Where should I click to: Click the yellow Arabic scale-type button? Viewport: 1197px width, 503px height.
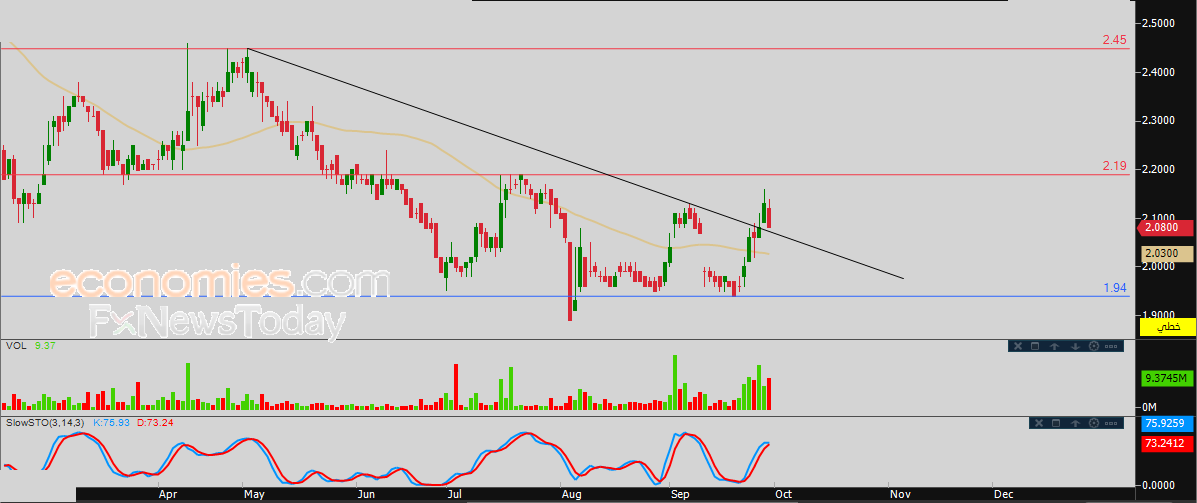1167,327
